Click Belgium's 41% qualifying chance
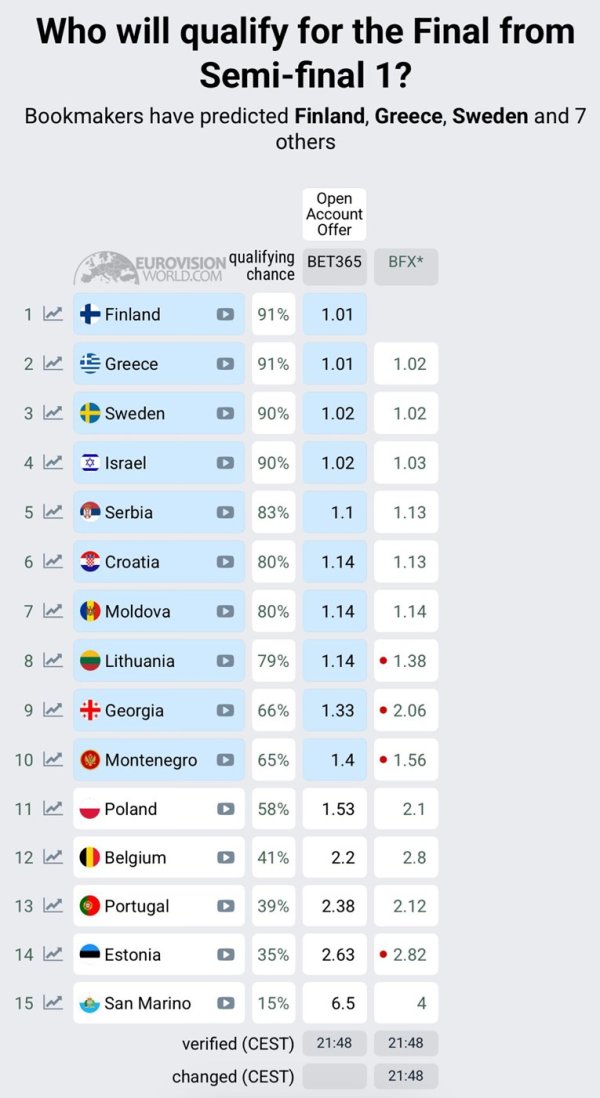The height and width of the screenshot is (1098, 600). [x=273, y=857]
